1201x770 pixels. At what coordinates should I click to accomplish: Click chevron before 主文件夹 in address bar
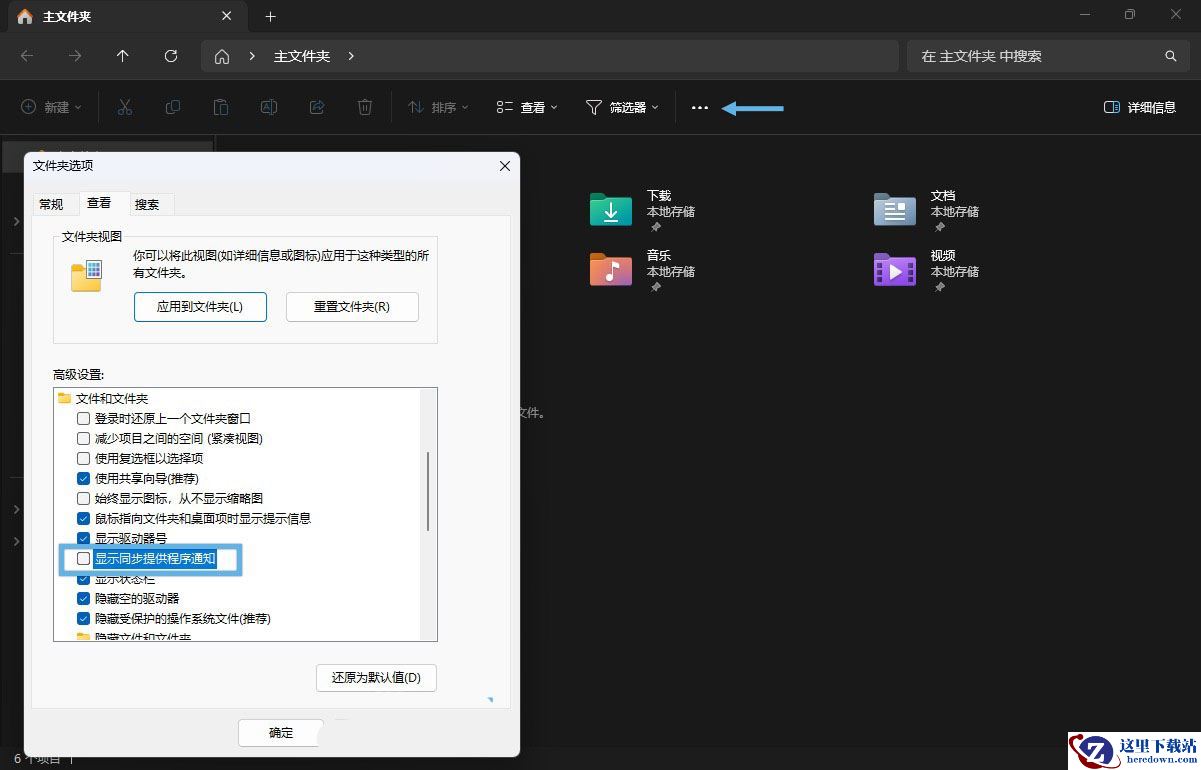(x=253, y=56)
